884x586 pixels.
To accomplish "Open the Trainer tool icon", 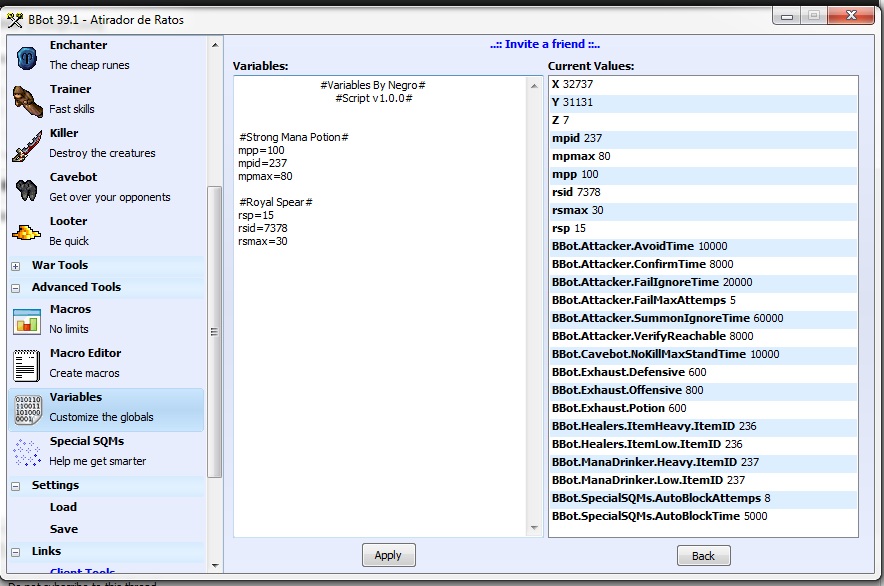I will coord(27,100).
